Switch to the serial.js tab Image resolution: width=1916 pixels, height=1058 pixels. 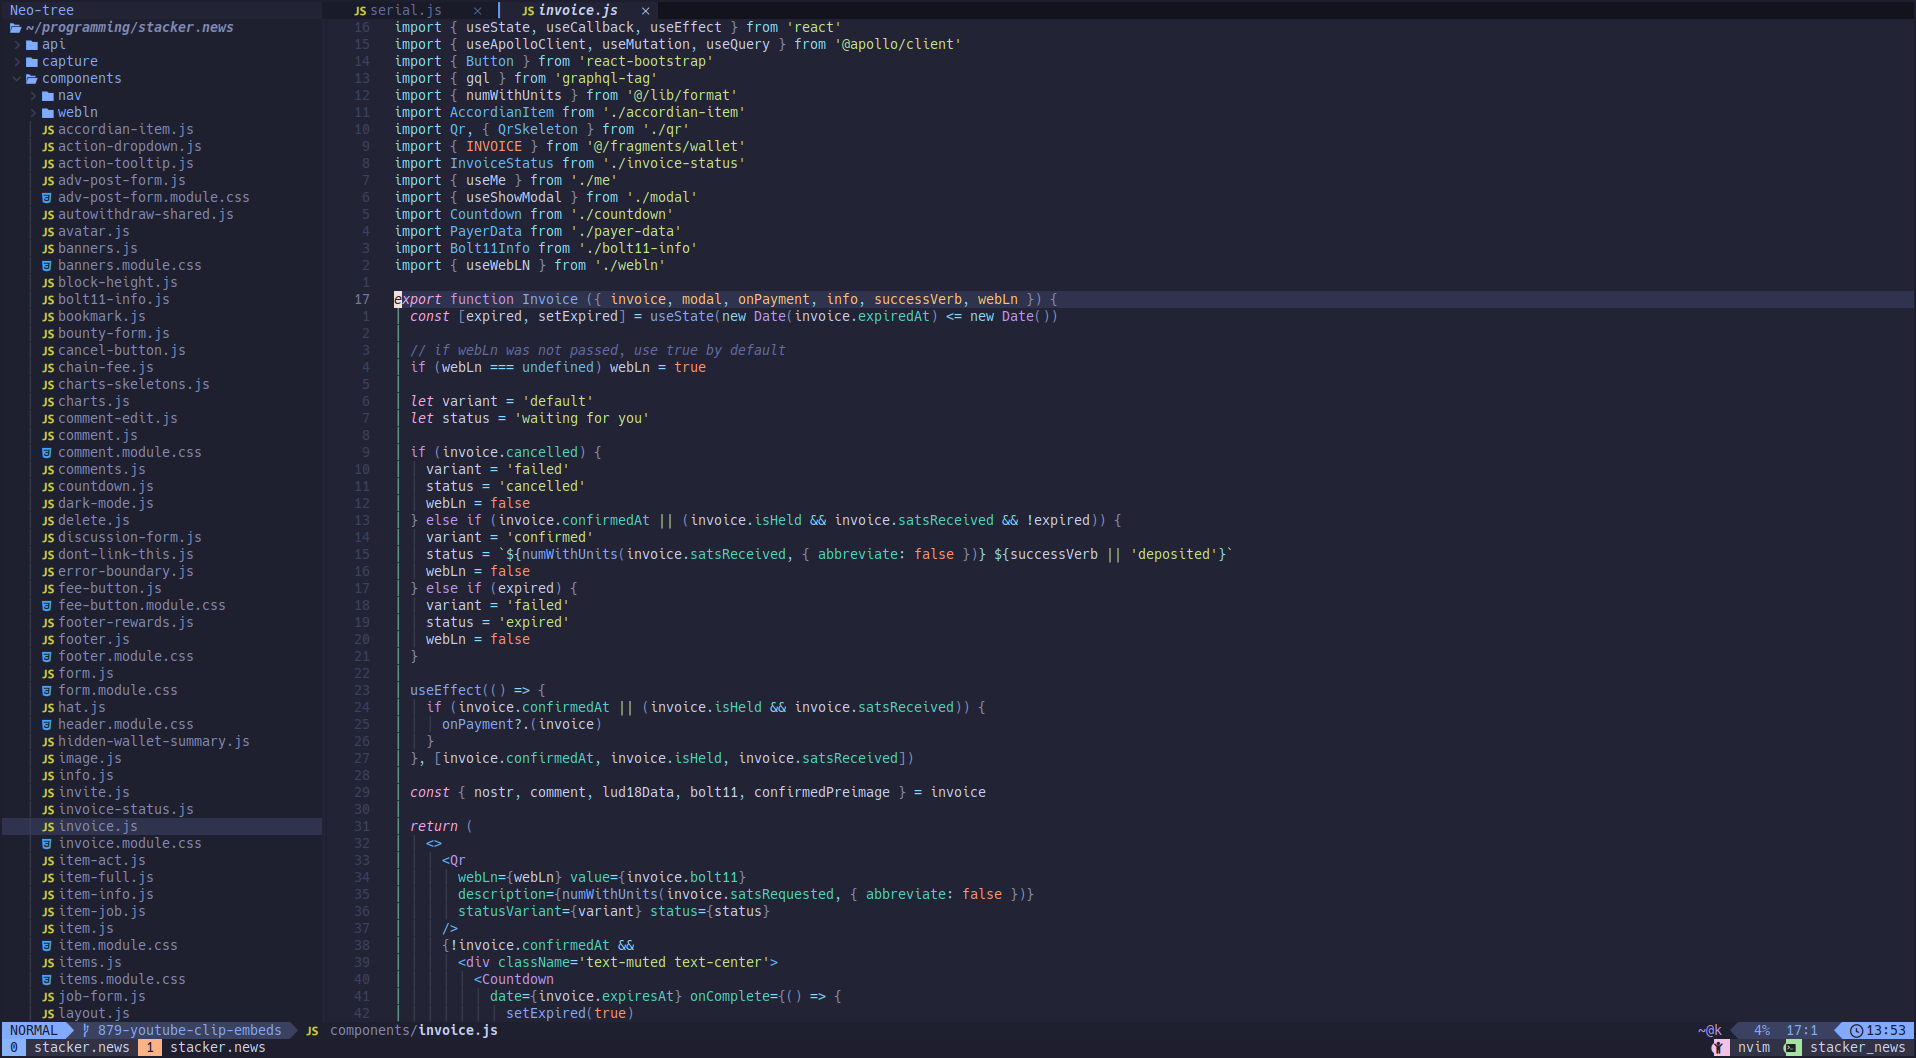(x=405, y=11)
